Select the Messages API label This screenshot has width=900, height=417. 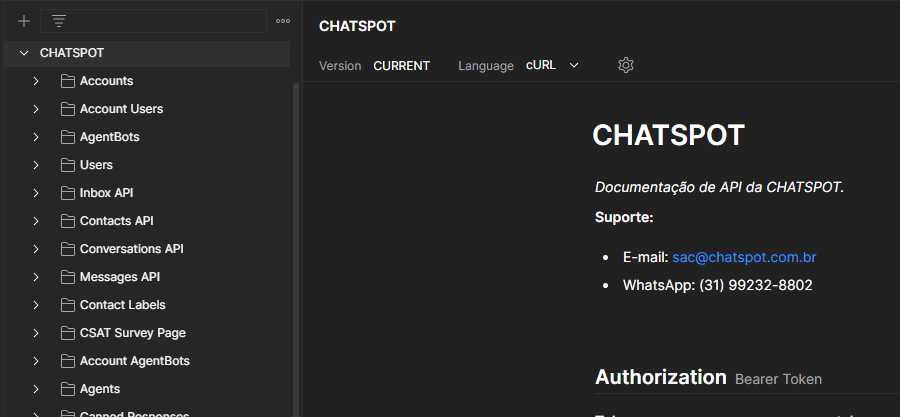coord(120,277)
